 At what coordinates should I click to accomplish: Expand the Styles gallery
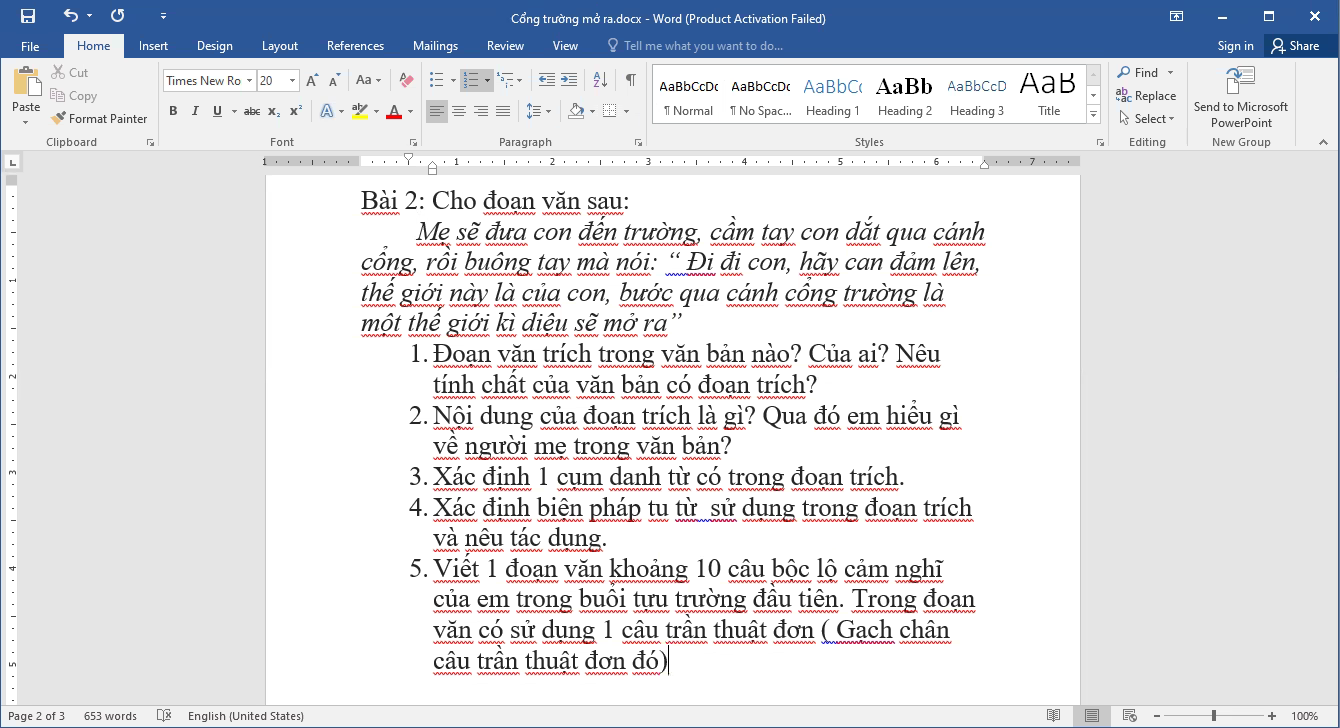pyautogui.click(x=1093, y=116)
